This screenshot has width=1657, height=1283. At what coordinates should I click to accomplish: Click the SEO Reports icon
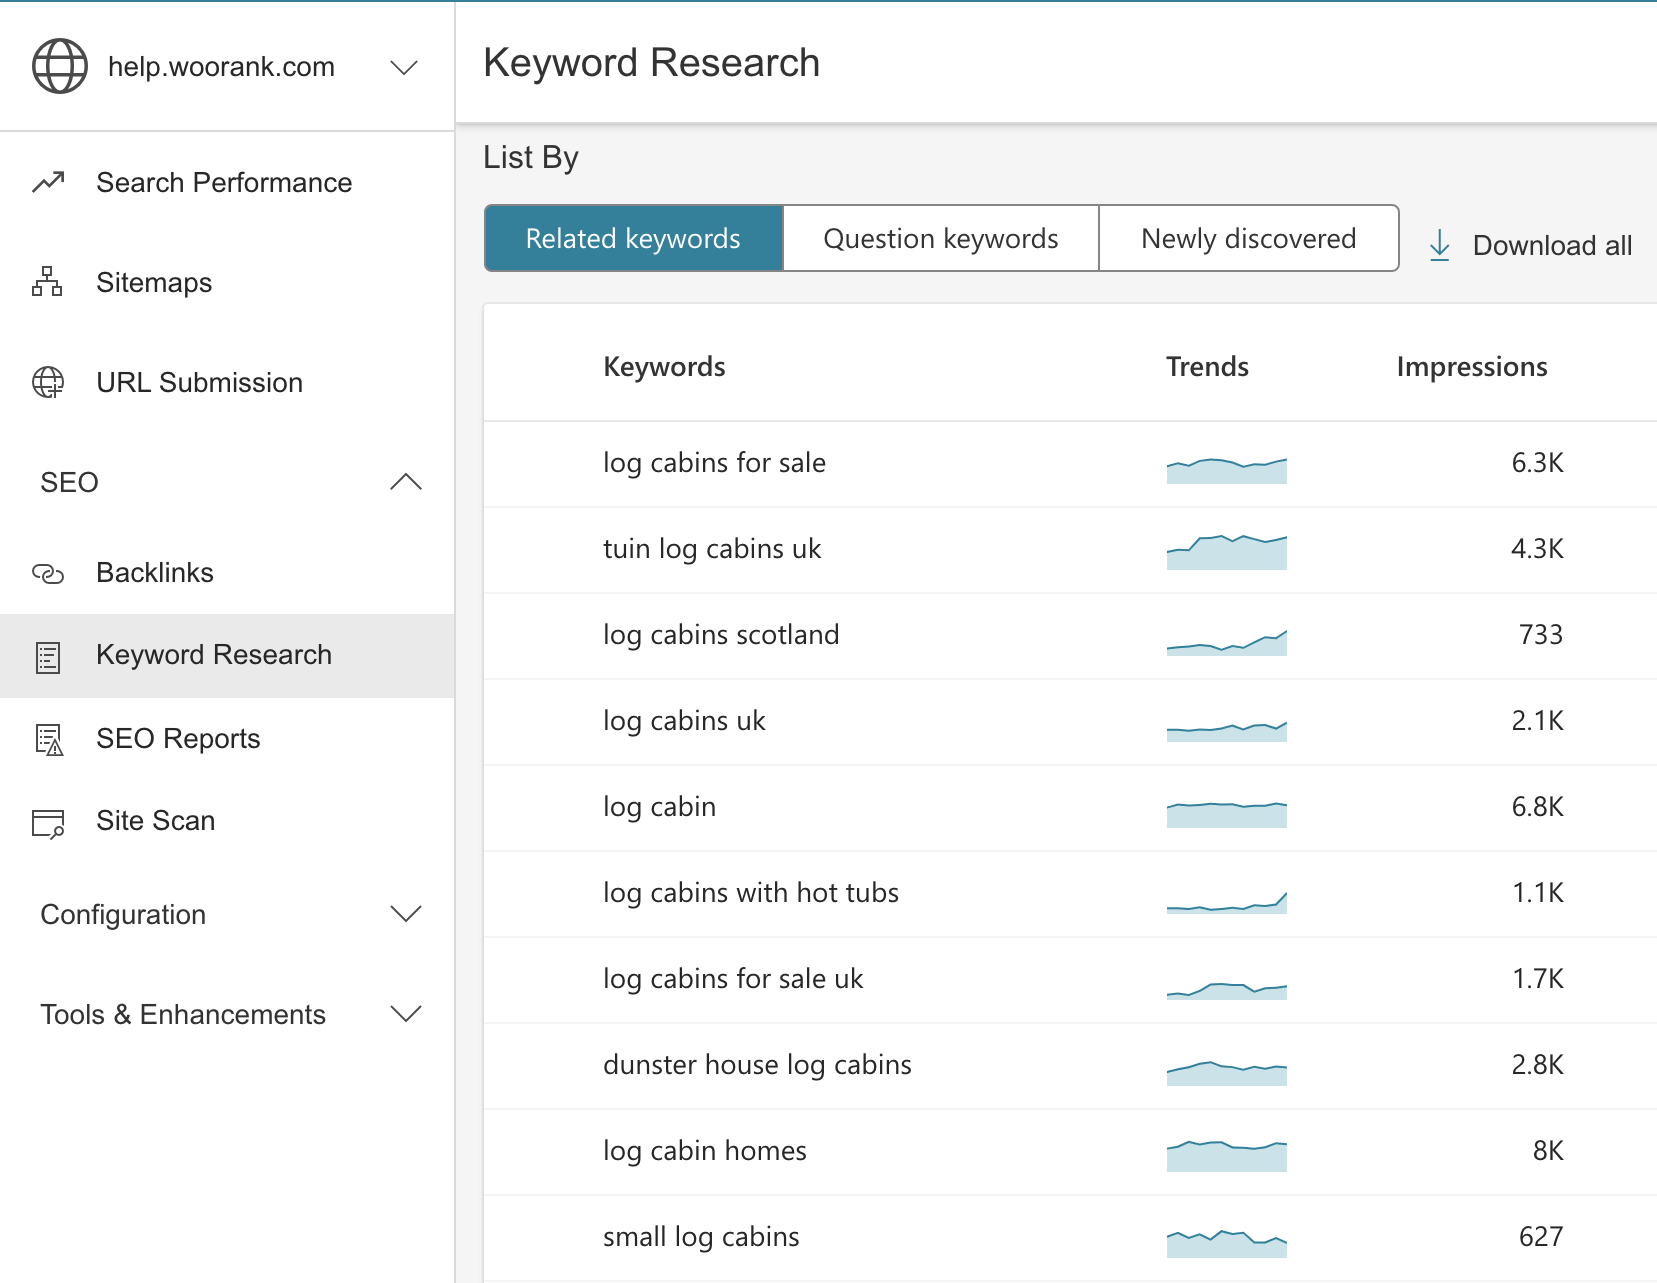pyautogui.click(x=45, y=739)
